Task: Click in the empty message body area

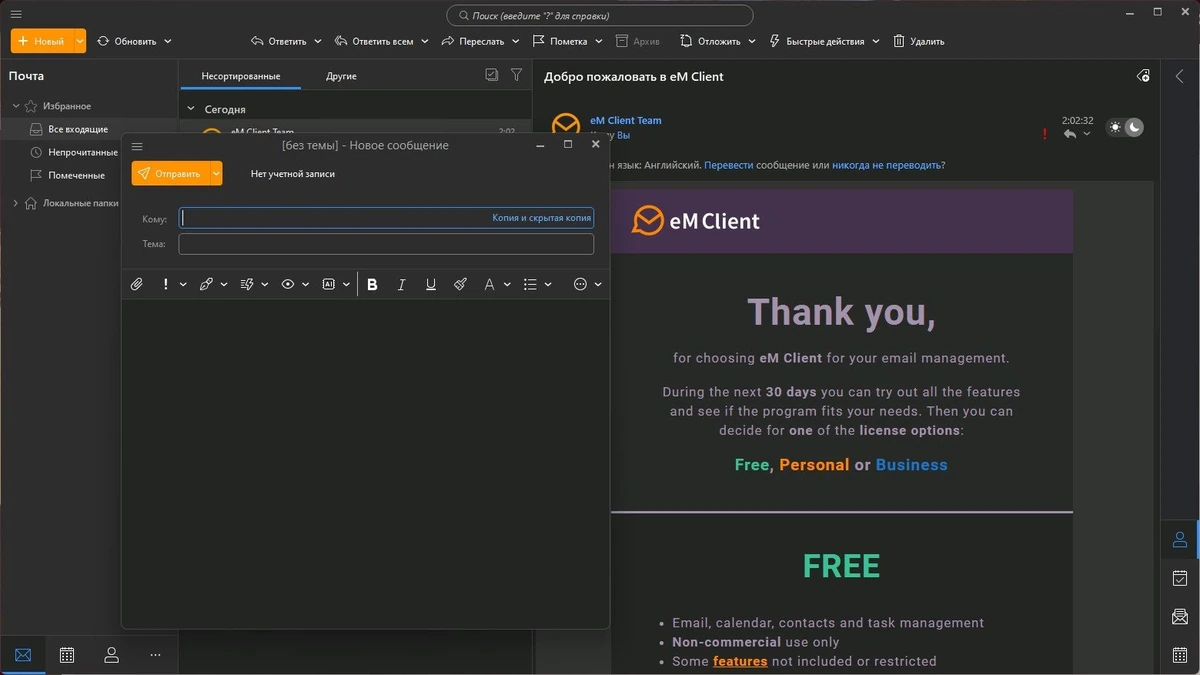Action: point(365,462)
